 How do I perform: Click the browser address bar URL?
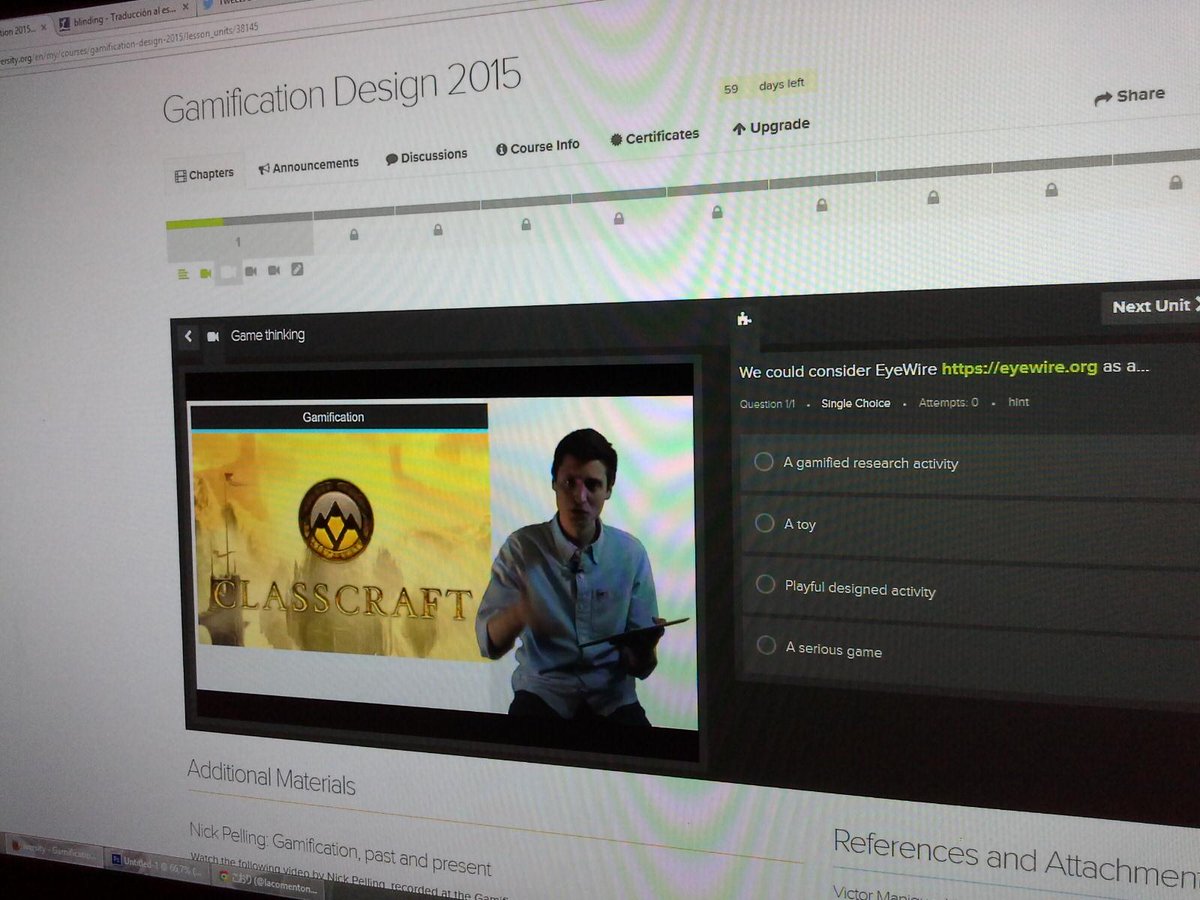130,43
